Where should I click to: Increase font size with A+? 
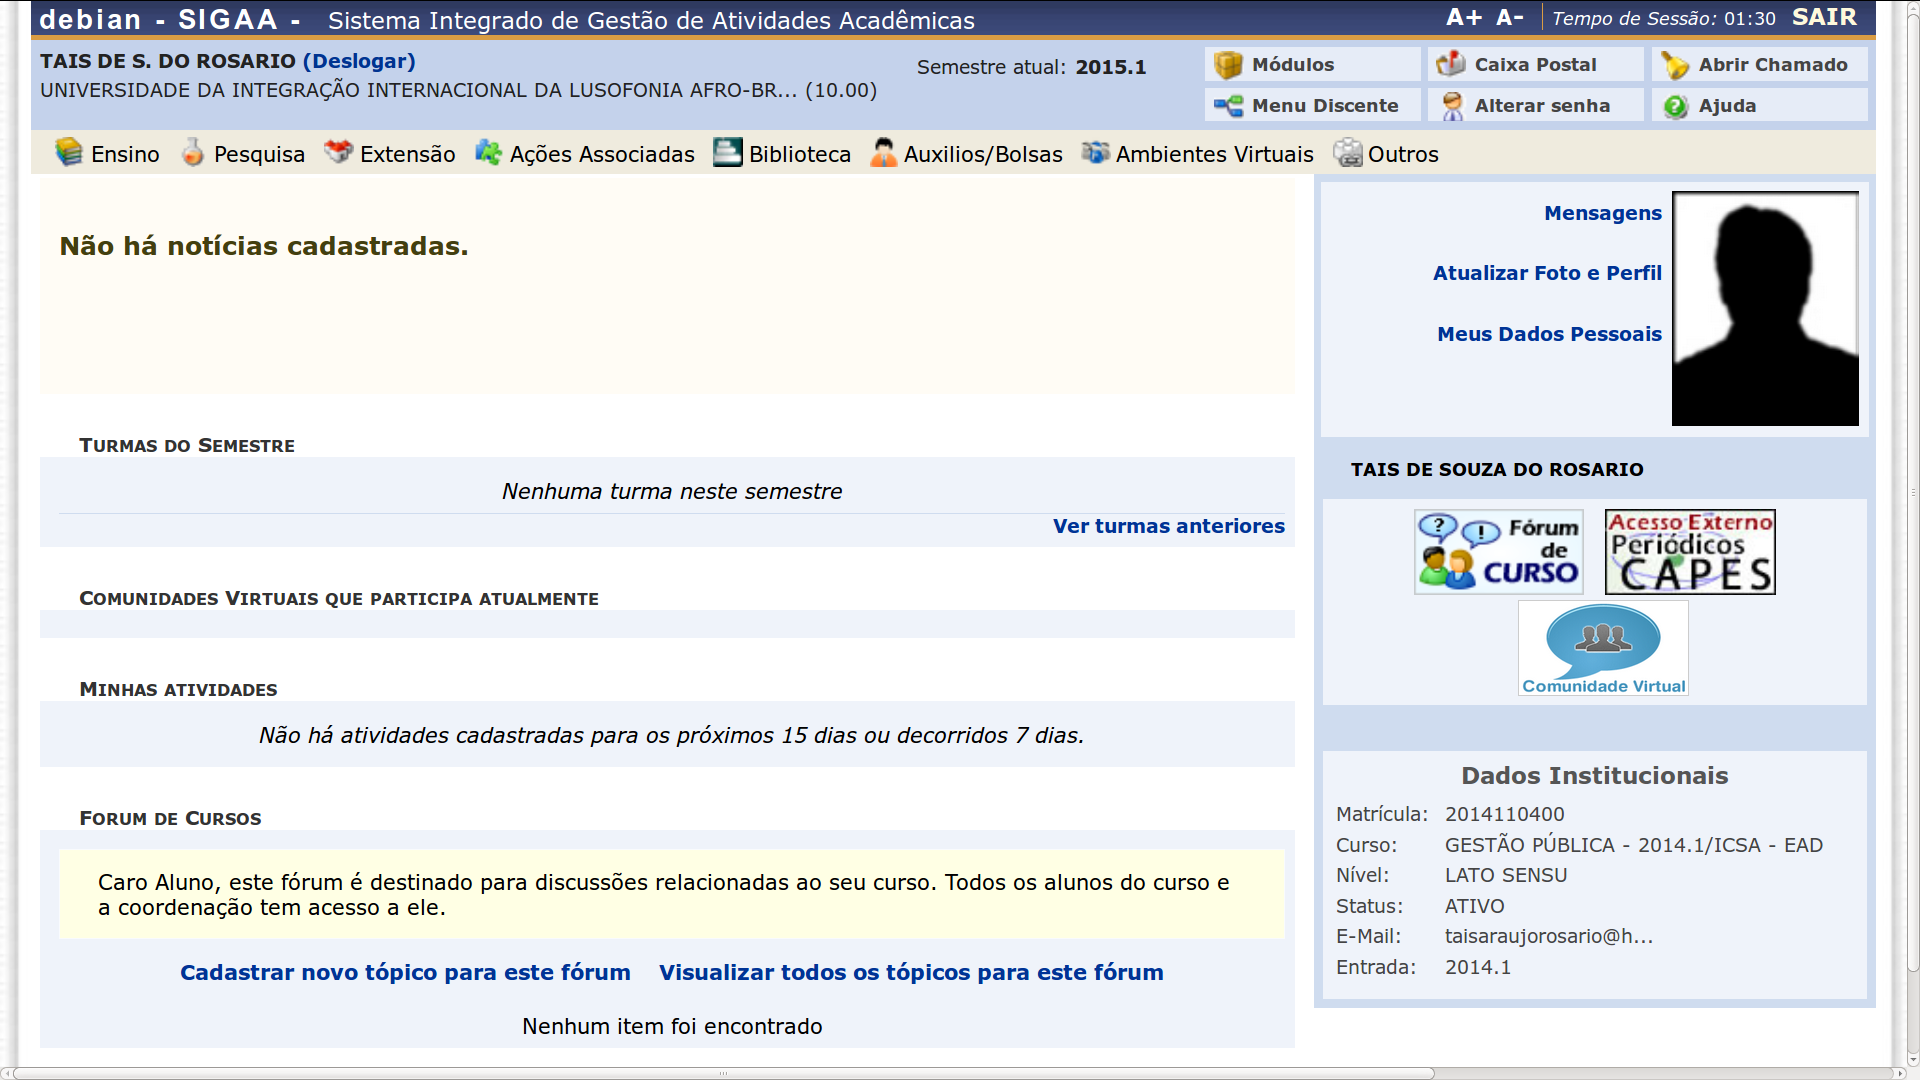pos(1464,18)
